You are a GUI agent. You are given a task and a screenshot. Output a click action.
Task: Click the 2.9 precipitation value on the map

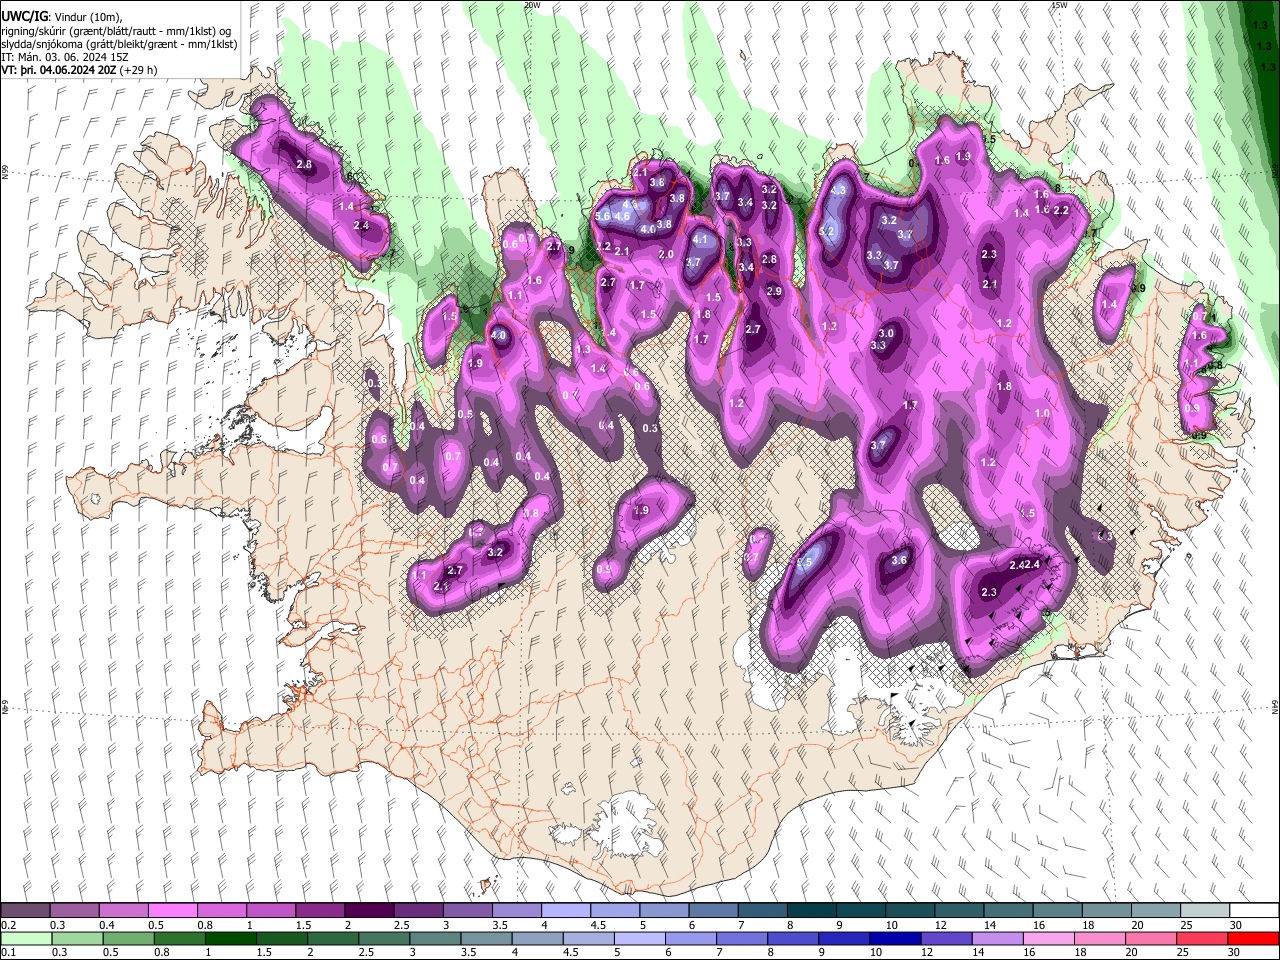coord(774,291)
